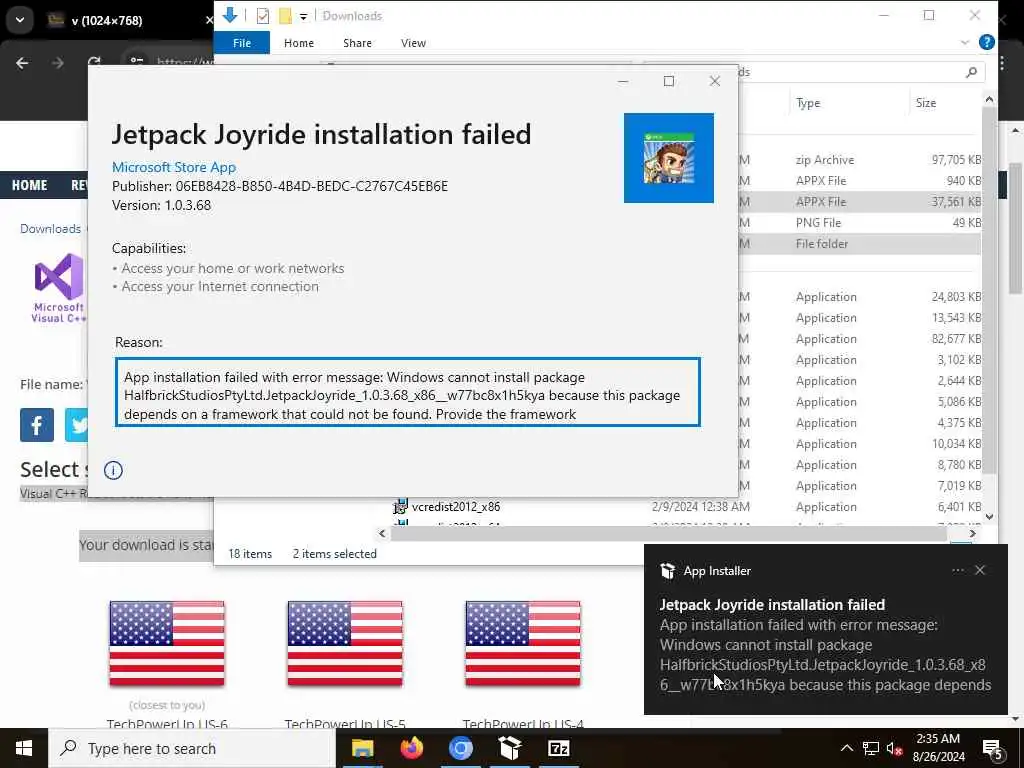The image size is (1024, 768).
Task: Click the horizontal scrollbar right arrow
Action: (972, 534)
